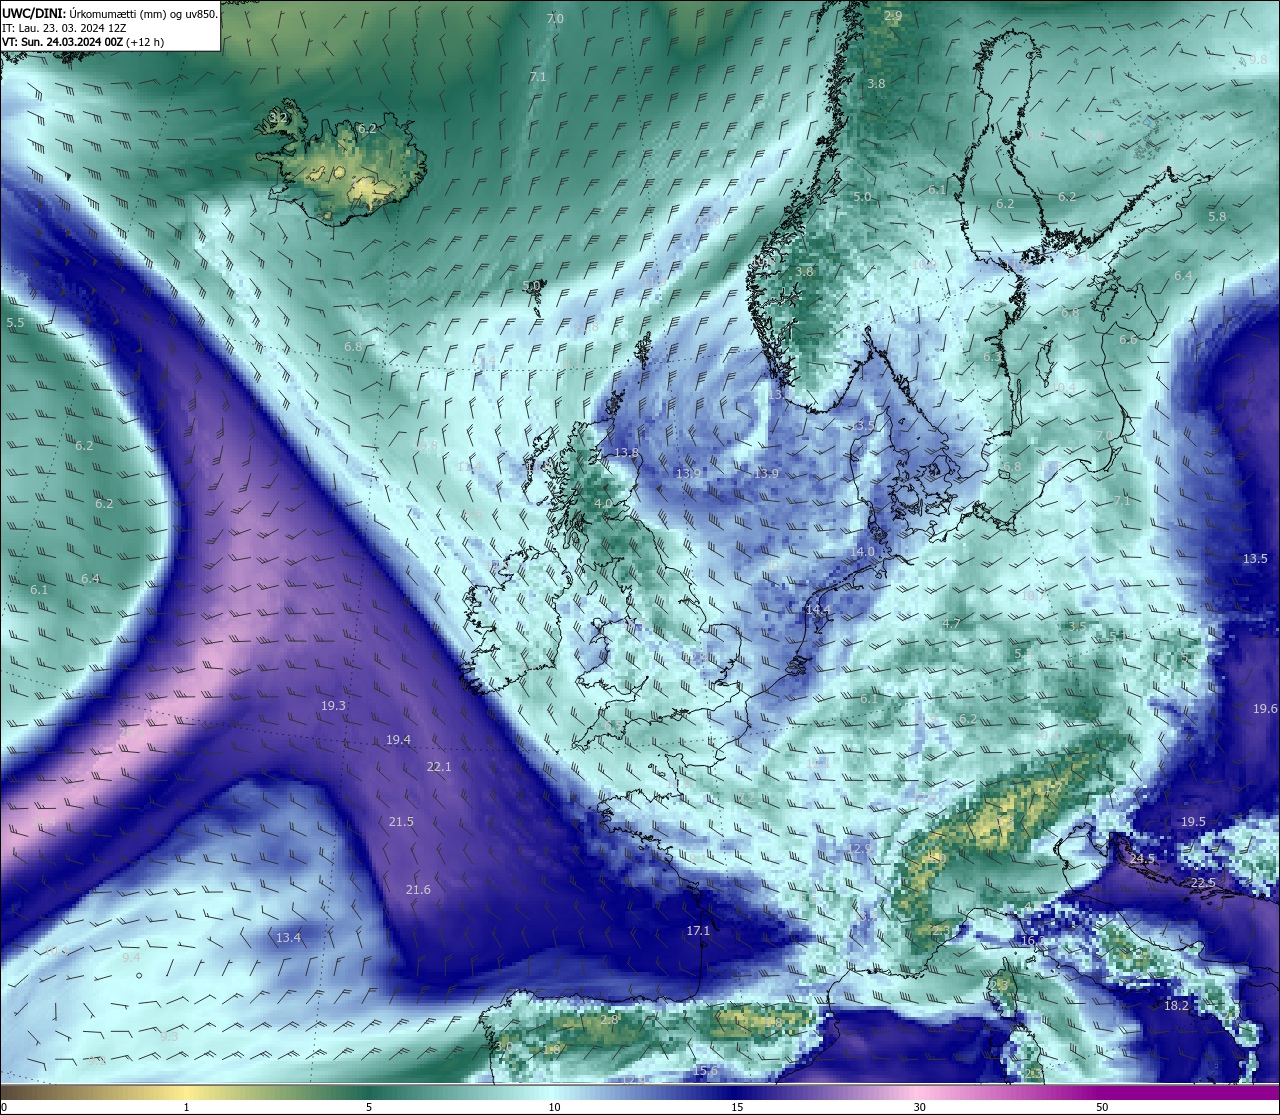Viewport: 1280px width, 1115px height.
Task: Click the 14.0 value on the map
Action: click(862, 552)
